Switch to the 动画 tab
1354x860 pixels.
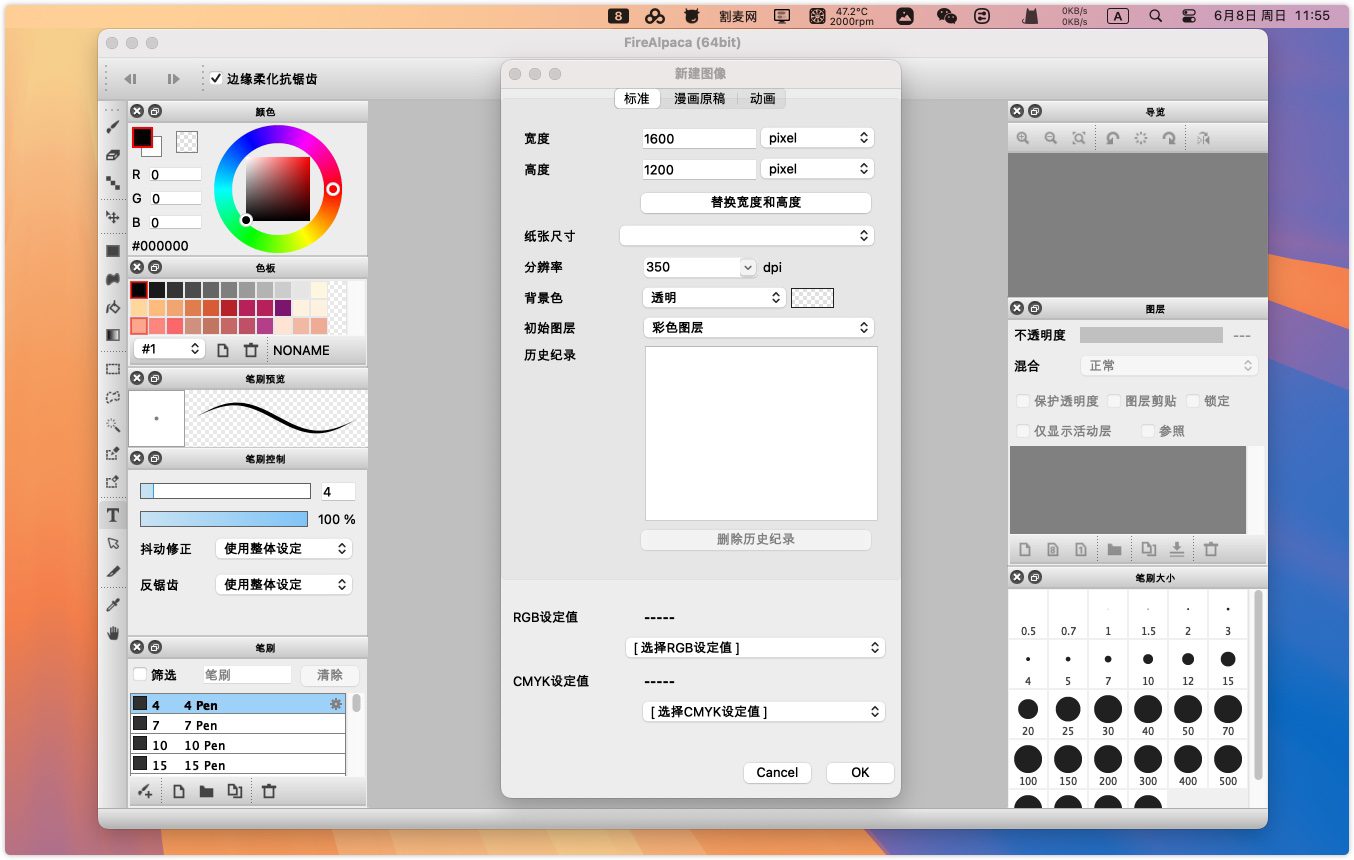point(762,98)
